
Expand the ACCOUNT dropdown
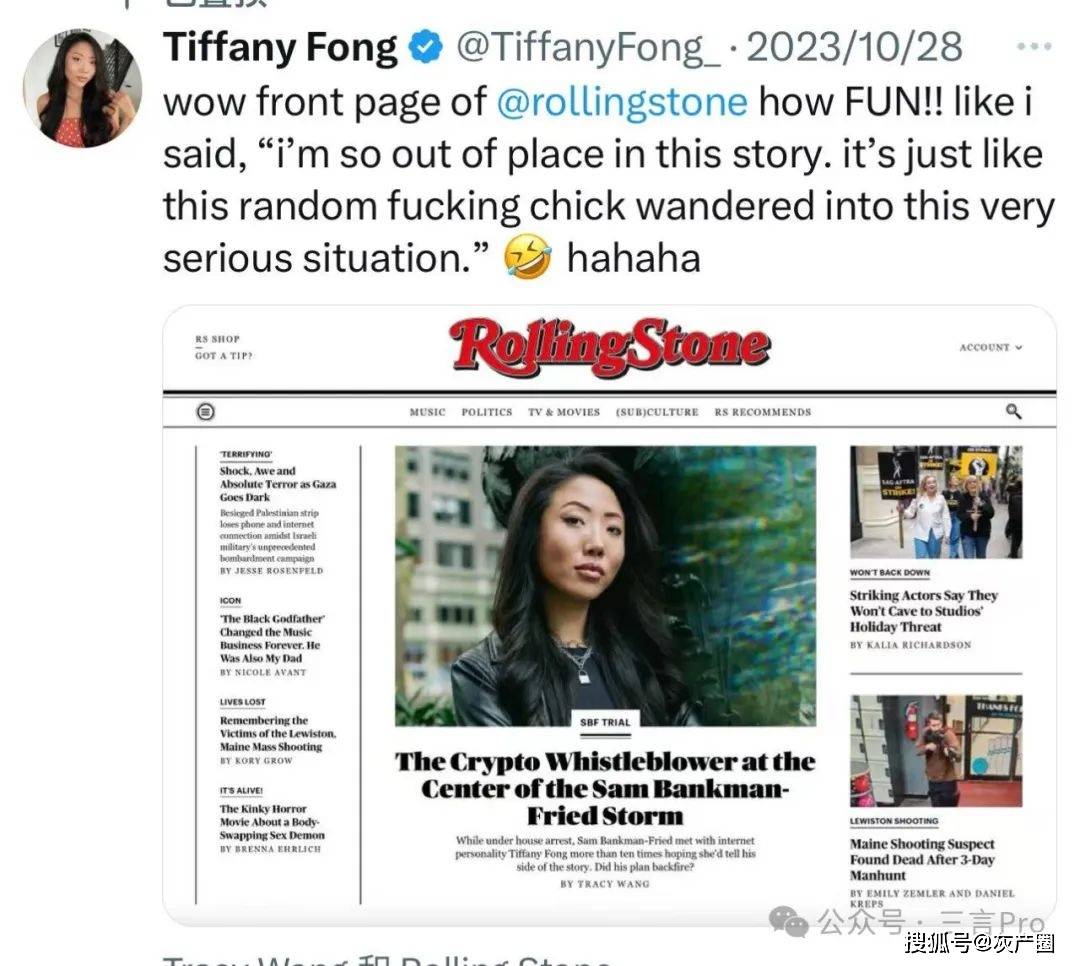pos(990,347)
